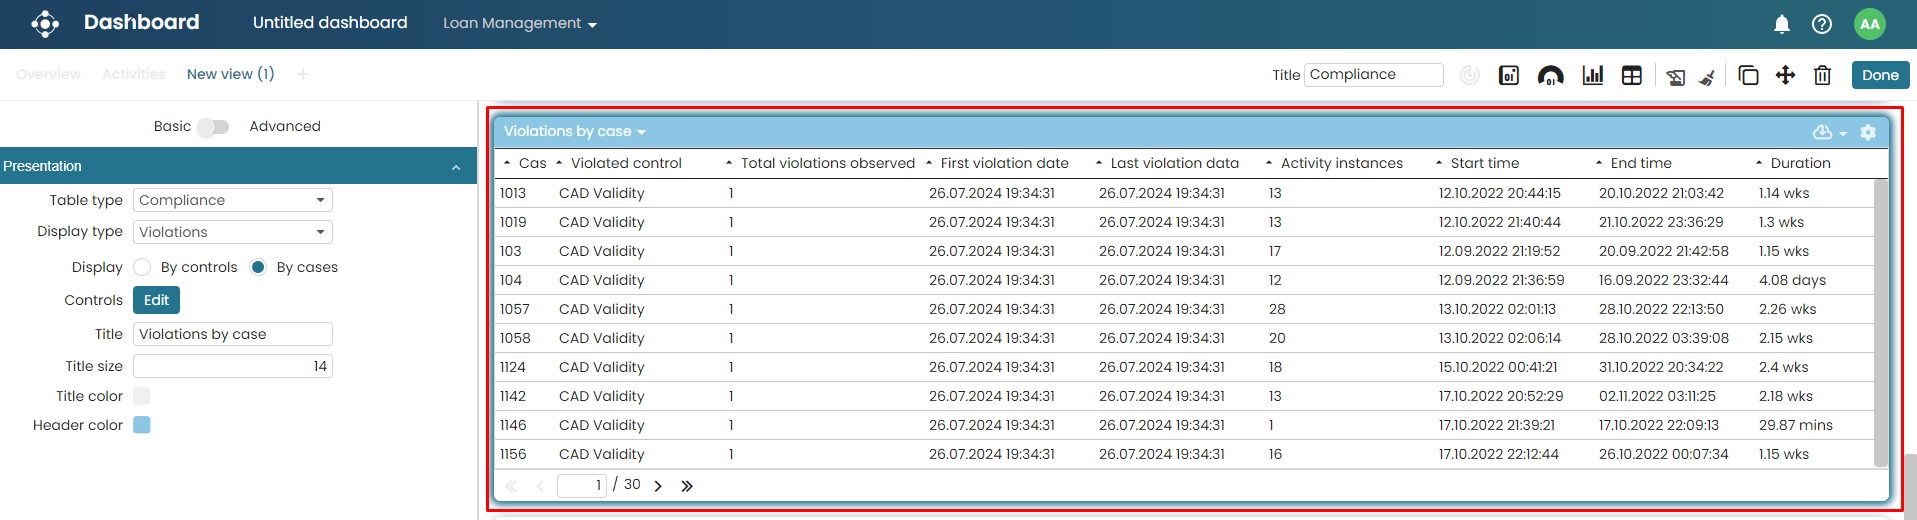
Task: Open the Display type Violations dropdown
Action: point(233,232)
